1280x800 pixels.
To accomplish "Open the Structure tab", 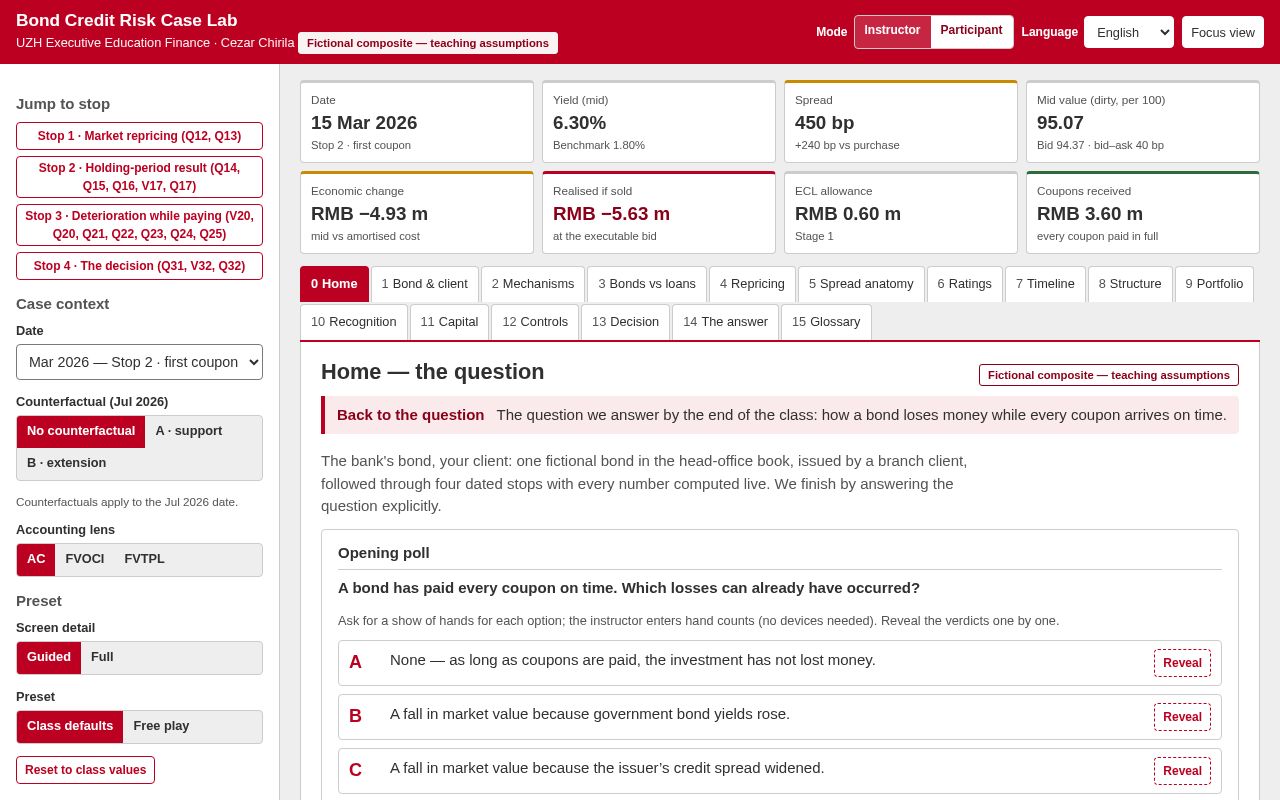I will click(x=1130, y=284).
